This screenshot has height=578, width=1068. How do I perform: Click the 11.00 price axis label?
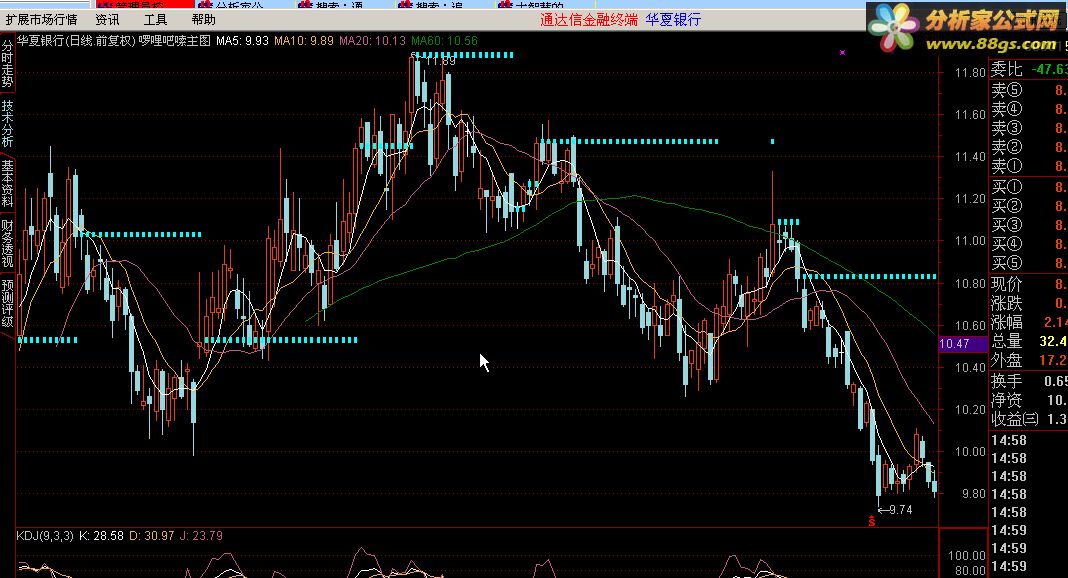pyautogui.click(x=970, y=241)
